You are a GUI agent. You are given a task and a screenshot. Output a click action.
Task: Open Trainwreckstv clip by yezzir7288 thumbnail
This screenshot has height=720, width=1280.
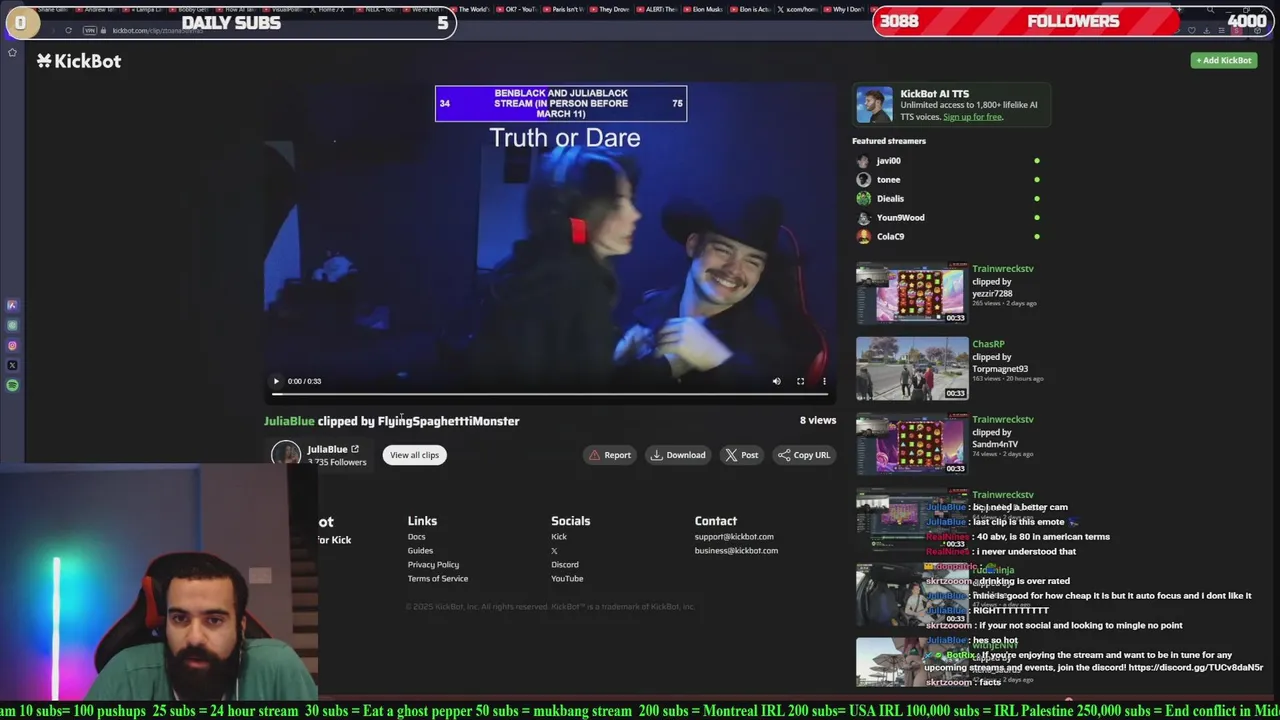pos(912,294)
